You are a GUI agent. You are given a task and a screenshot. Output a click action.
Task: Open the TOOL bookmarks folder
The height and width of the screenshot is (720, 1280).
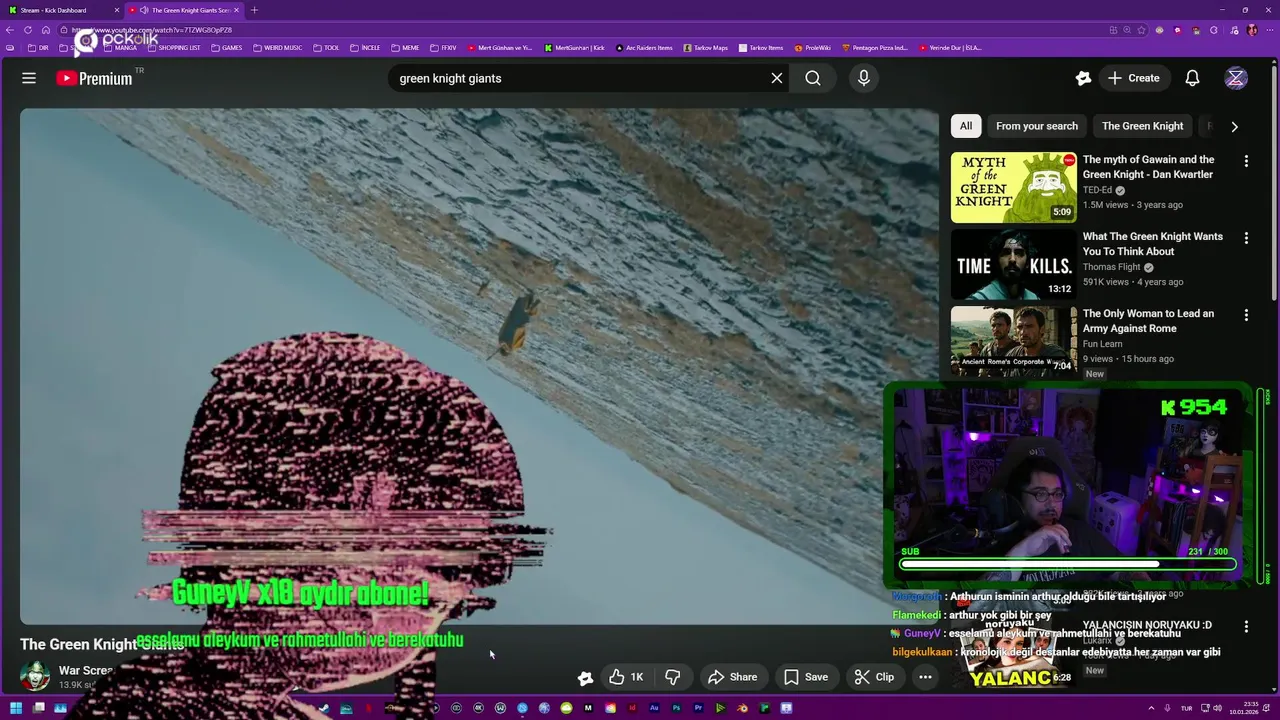pos(326,47)
